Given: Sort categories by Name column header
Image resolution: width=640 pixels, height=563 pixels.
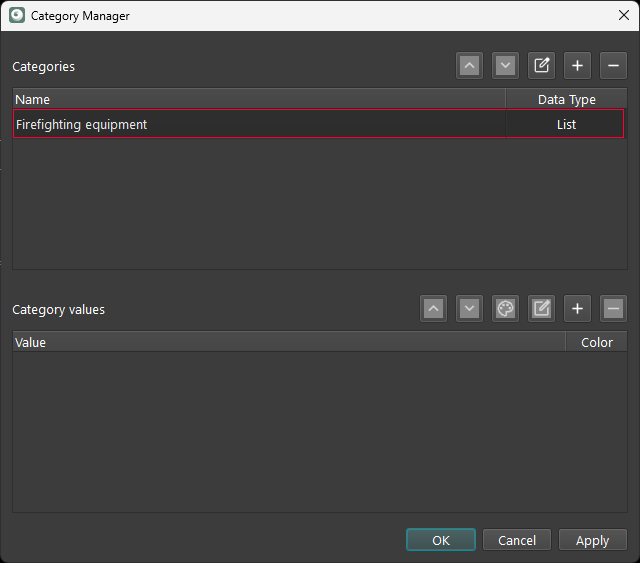Looking at the screenshot, I should [258, 100].
